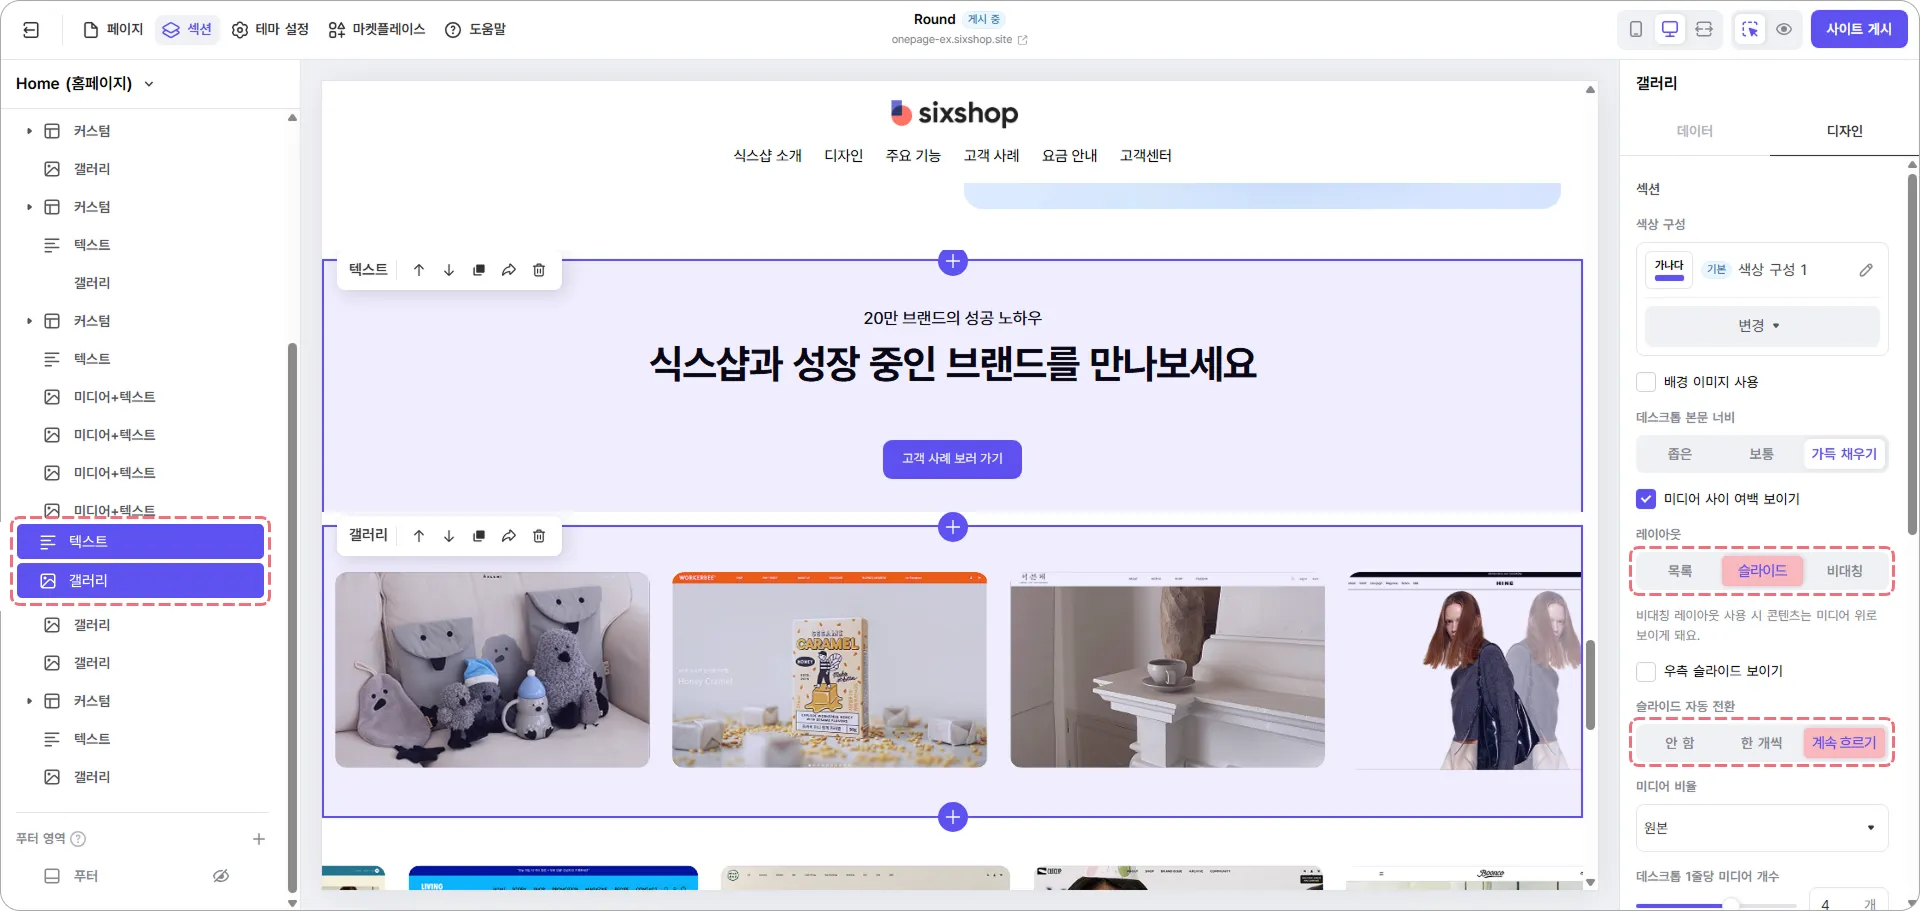Click the 사이트 게시 button
This screenshot has height=911, width=1920.
click(x=1859, y=30)
